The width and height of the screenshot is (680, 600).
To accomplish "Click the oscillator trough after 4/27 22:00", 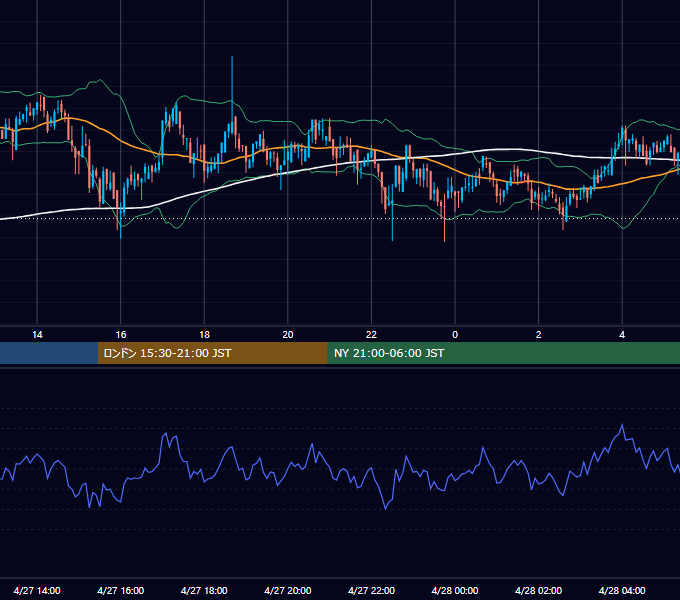I will [x=386, y=508].
